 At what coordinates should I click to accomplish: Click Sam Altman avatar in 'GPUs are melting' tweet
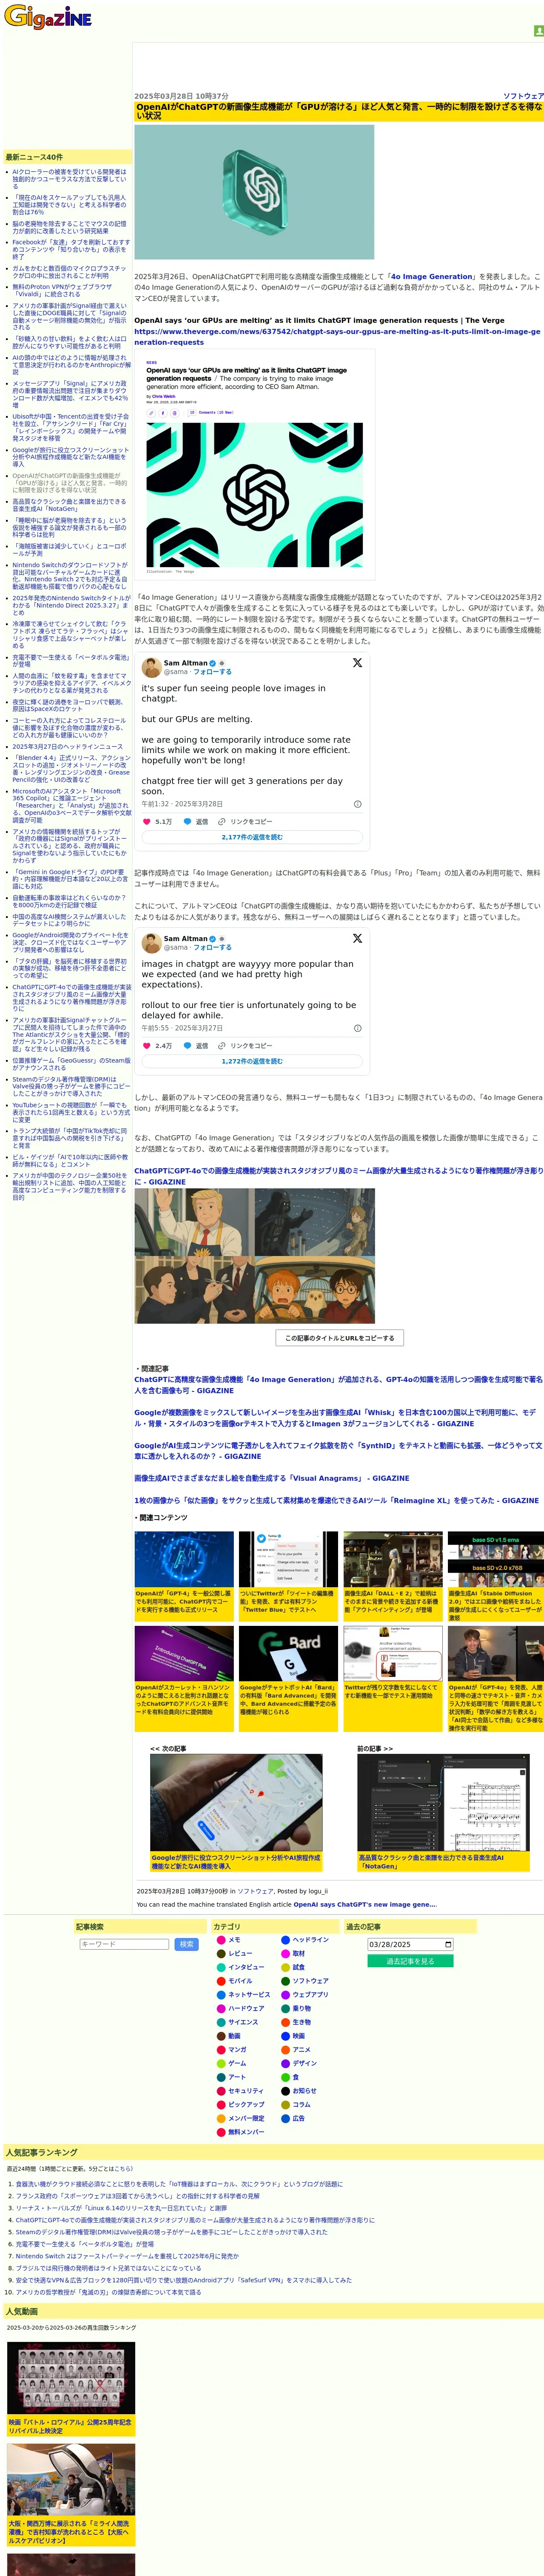152,667
